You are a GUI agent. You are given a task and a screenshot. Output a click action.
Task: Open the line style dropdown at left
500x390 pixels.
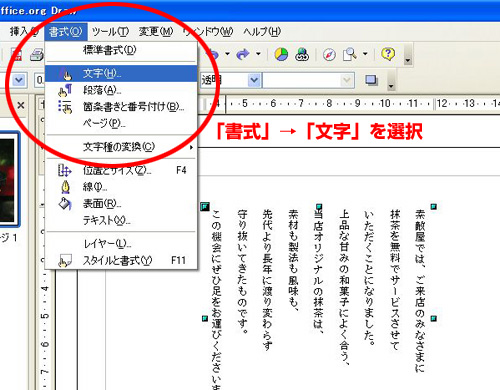tap(19, 80)
